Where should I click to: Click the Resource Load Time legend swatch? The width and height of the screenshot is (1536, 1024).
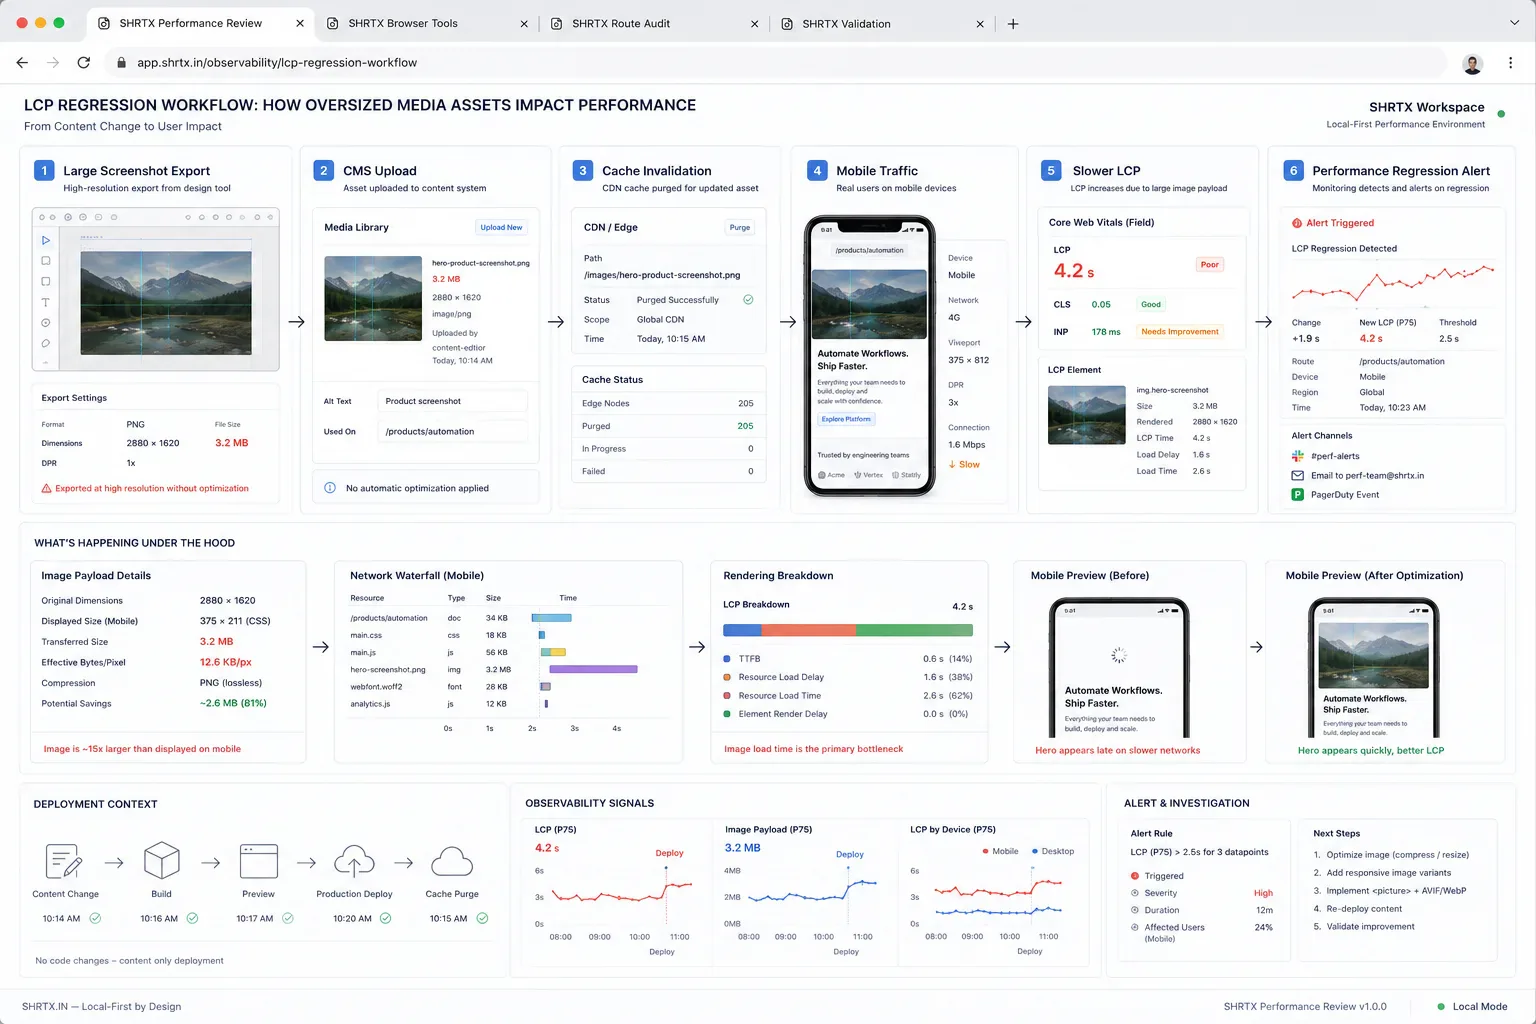(727, 696)
